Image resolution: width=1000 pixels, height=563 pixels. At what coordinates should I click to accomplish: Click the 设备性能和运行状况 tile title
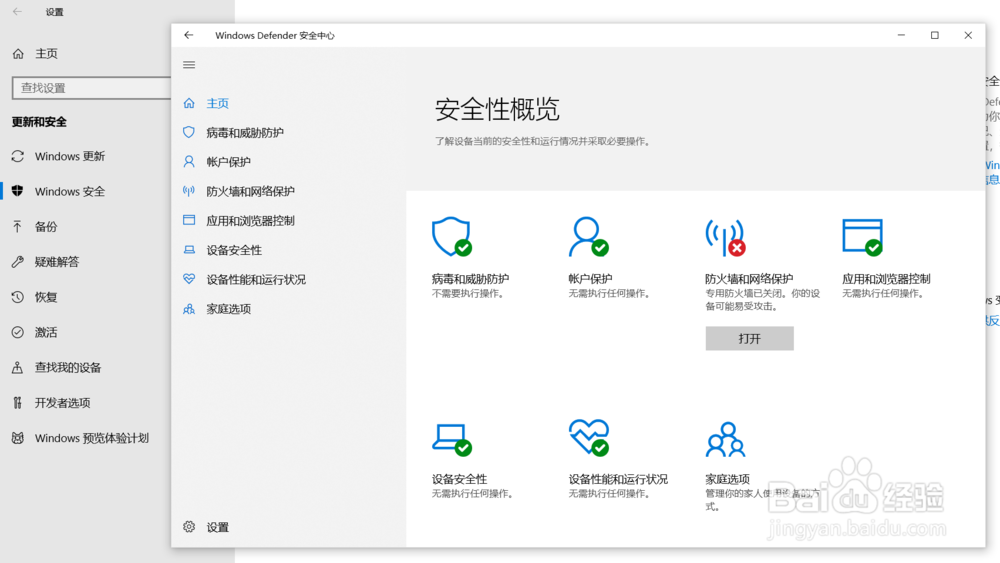point(618,479)
